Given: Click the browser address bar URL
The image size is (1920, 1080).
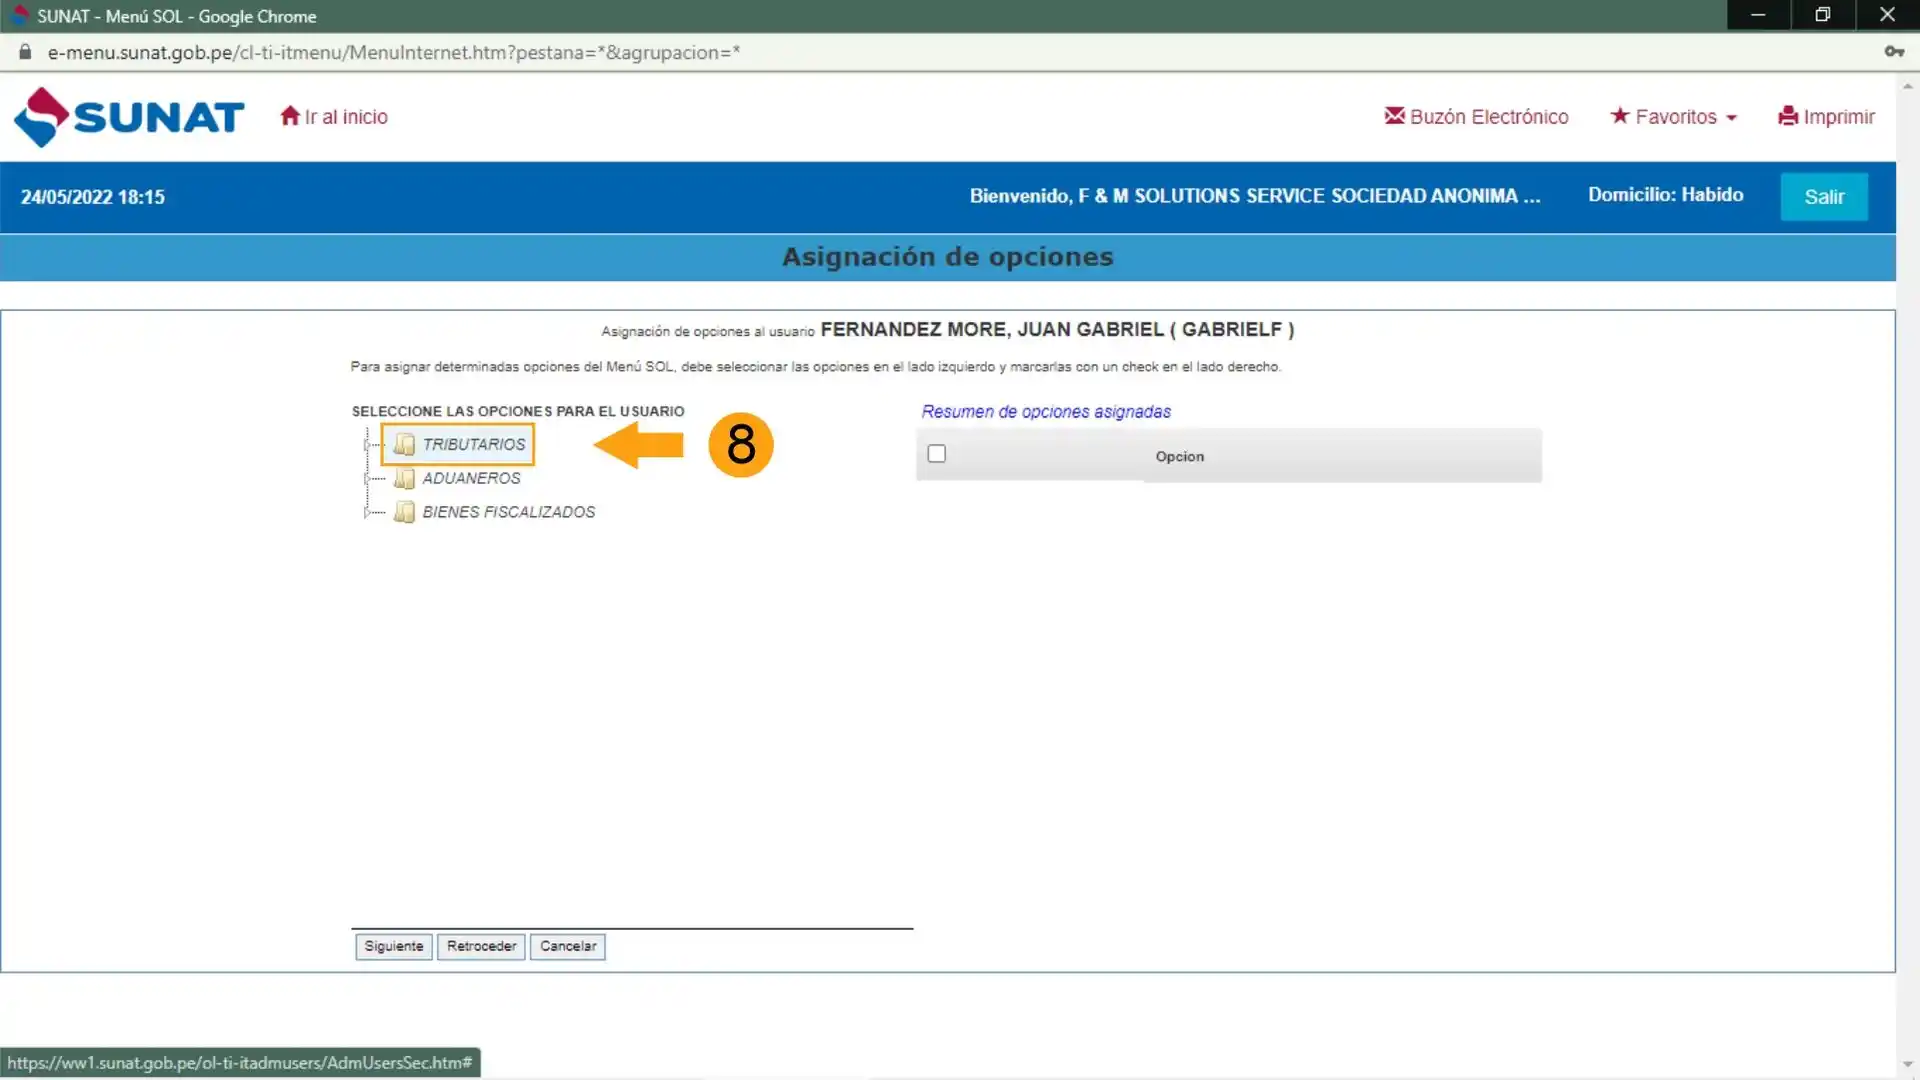Looking at the screenshot, I should pos(394,52).
